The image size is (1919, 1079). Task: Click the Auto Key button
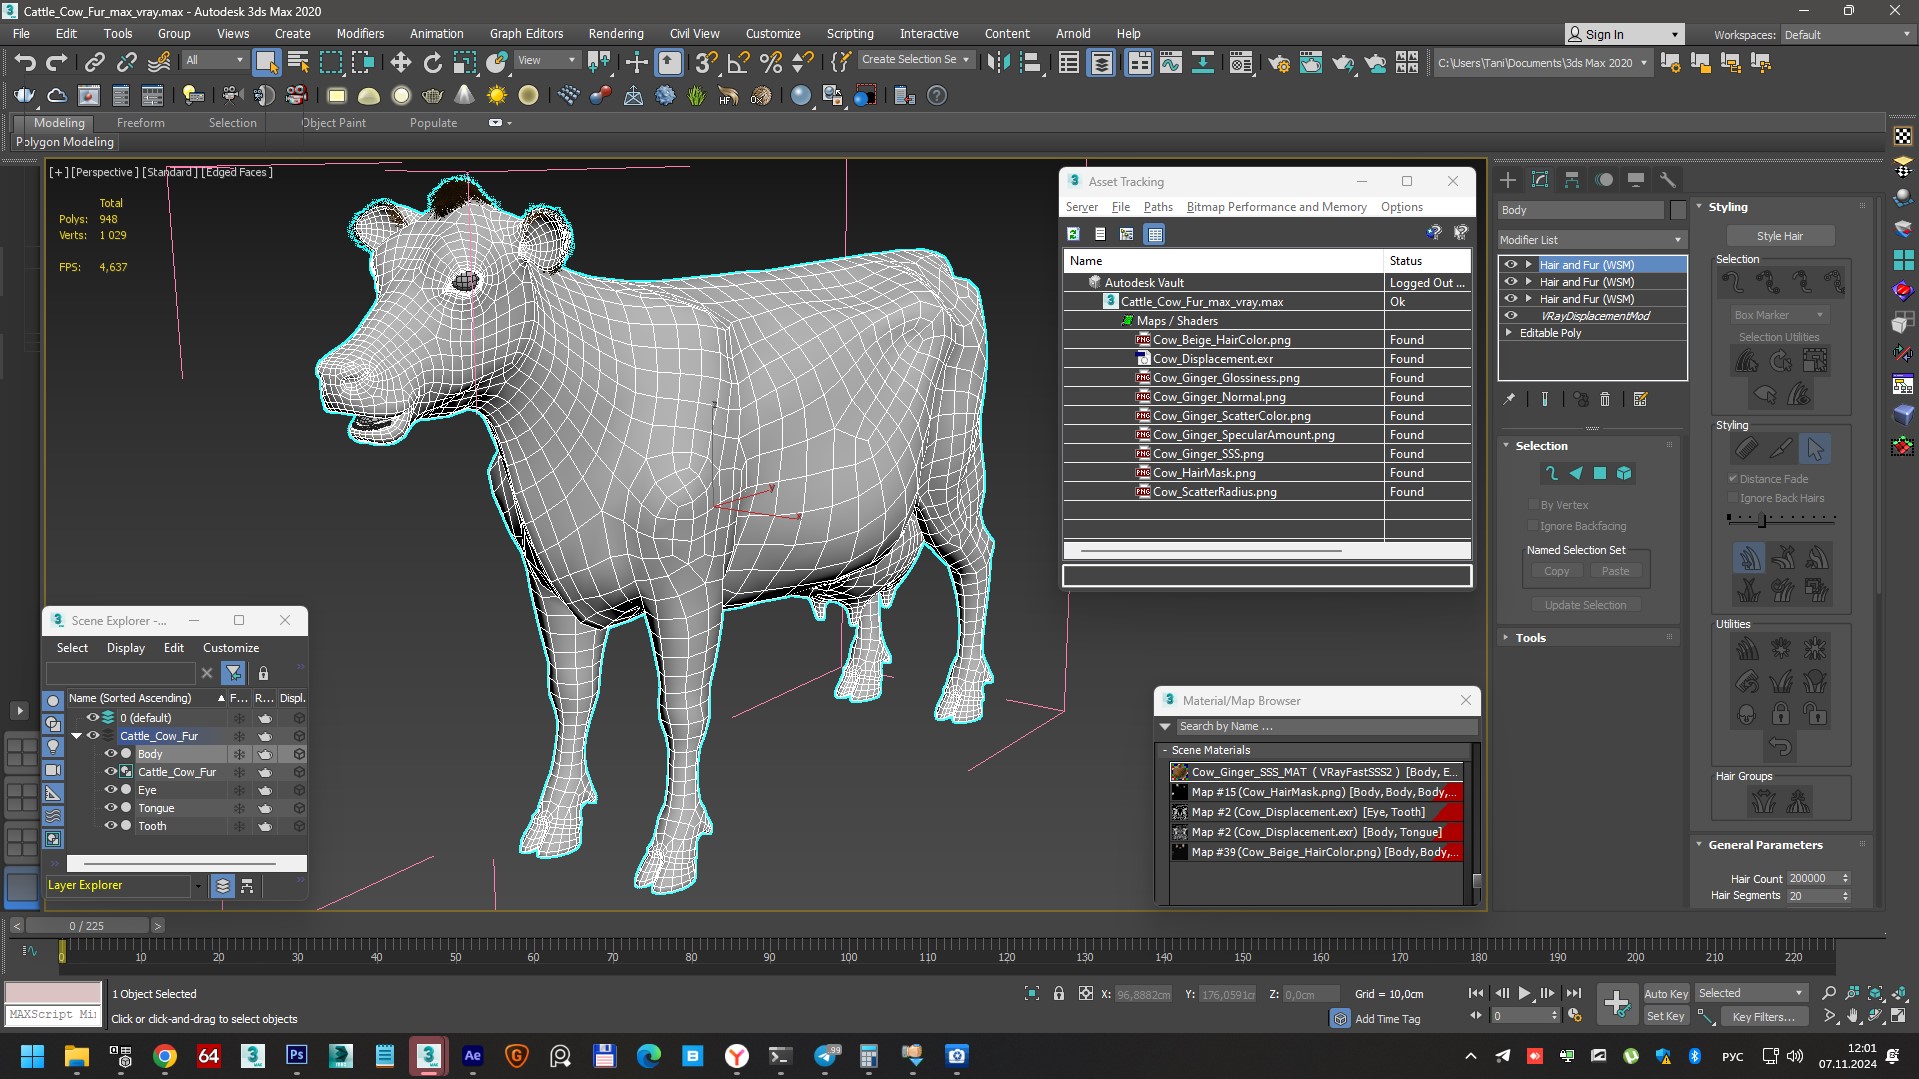[x=1666, y=993]
